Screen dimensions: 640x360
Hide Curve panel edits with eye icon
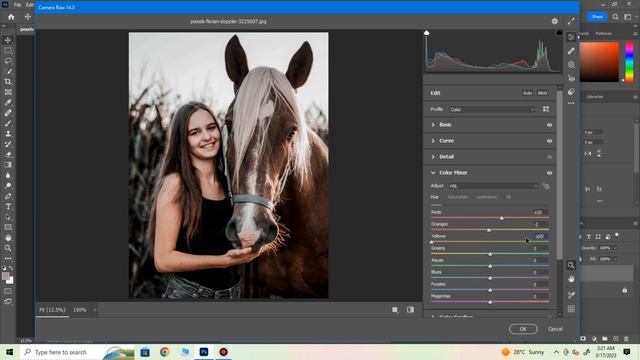tap(549, 141)
